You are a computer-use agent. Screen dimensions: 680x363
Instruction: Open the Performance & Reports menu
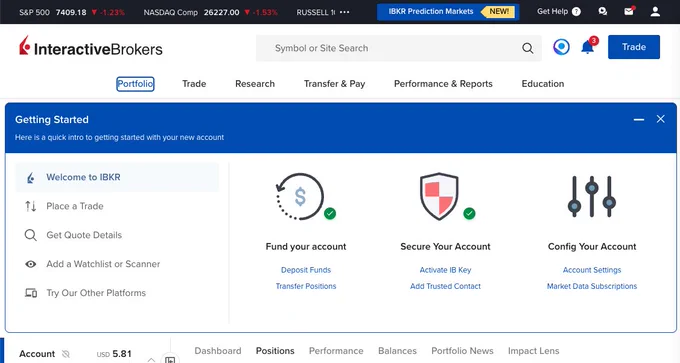pos(443,84)
